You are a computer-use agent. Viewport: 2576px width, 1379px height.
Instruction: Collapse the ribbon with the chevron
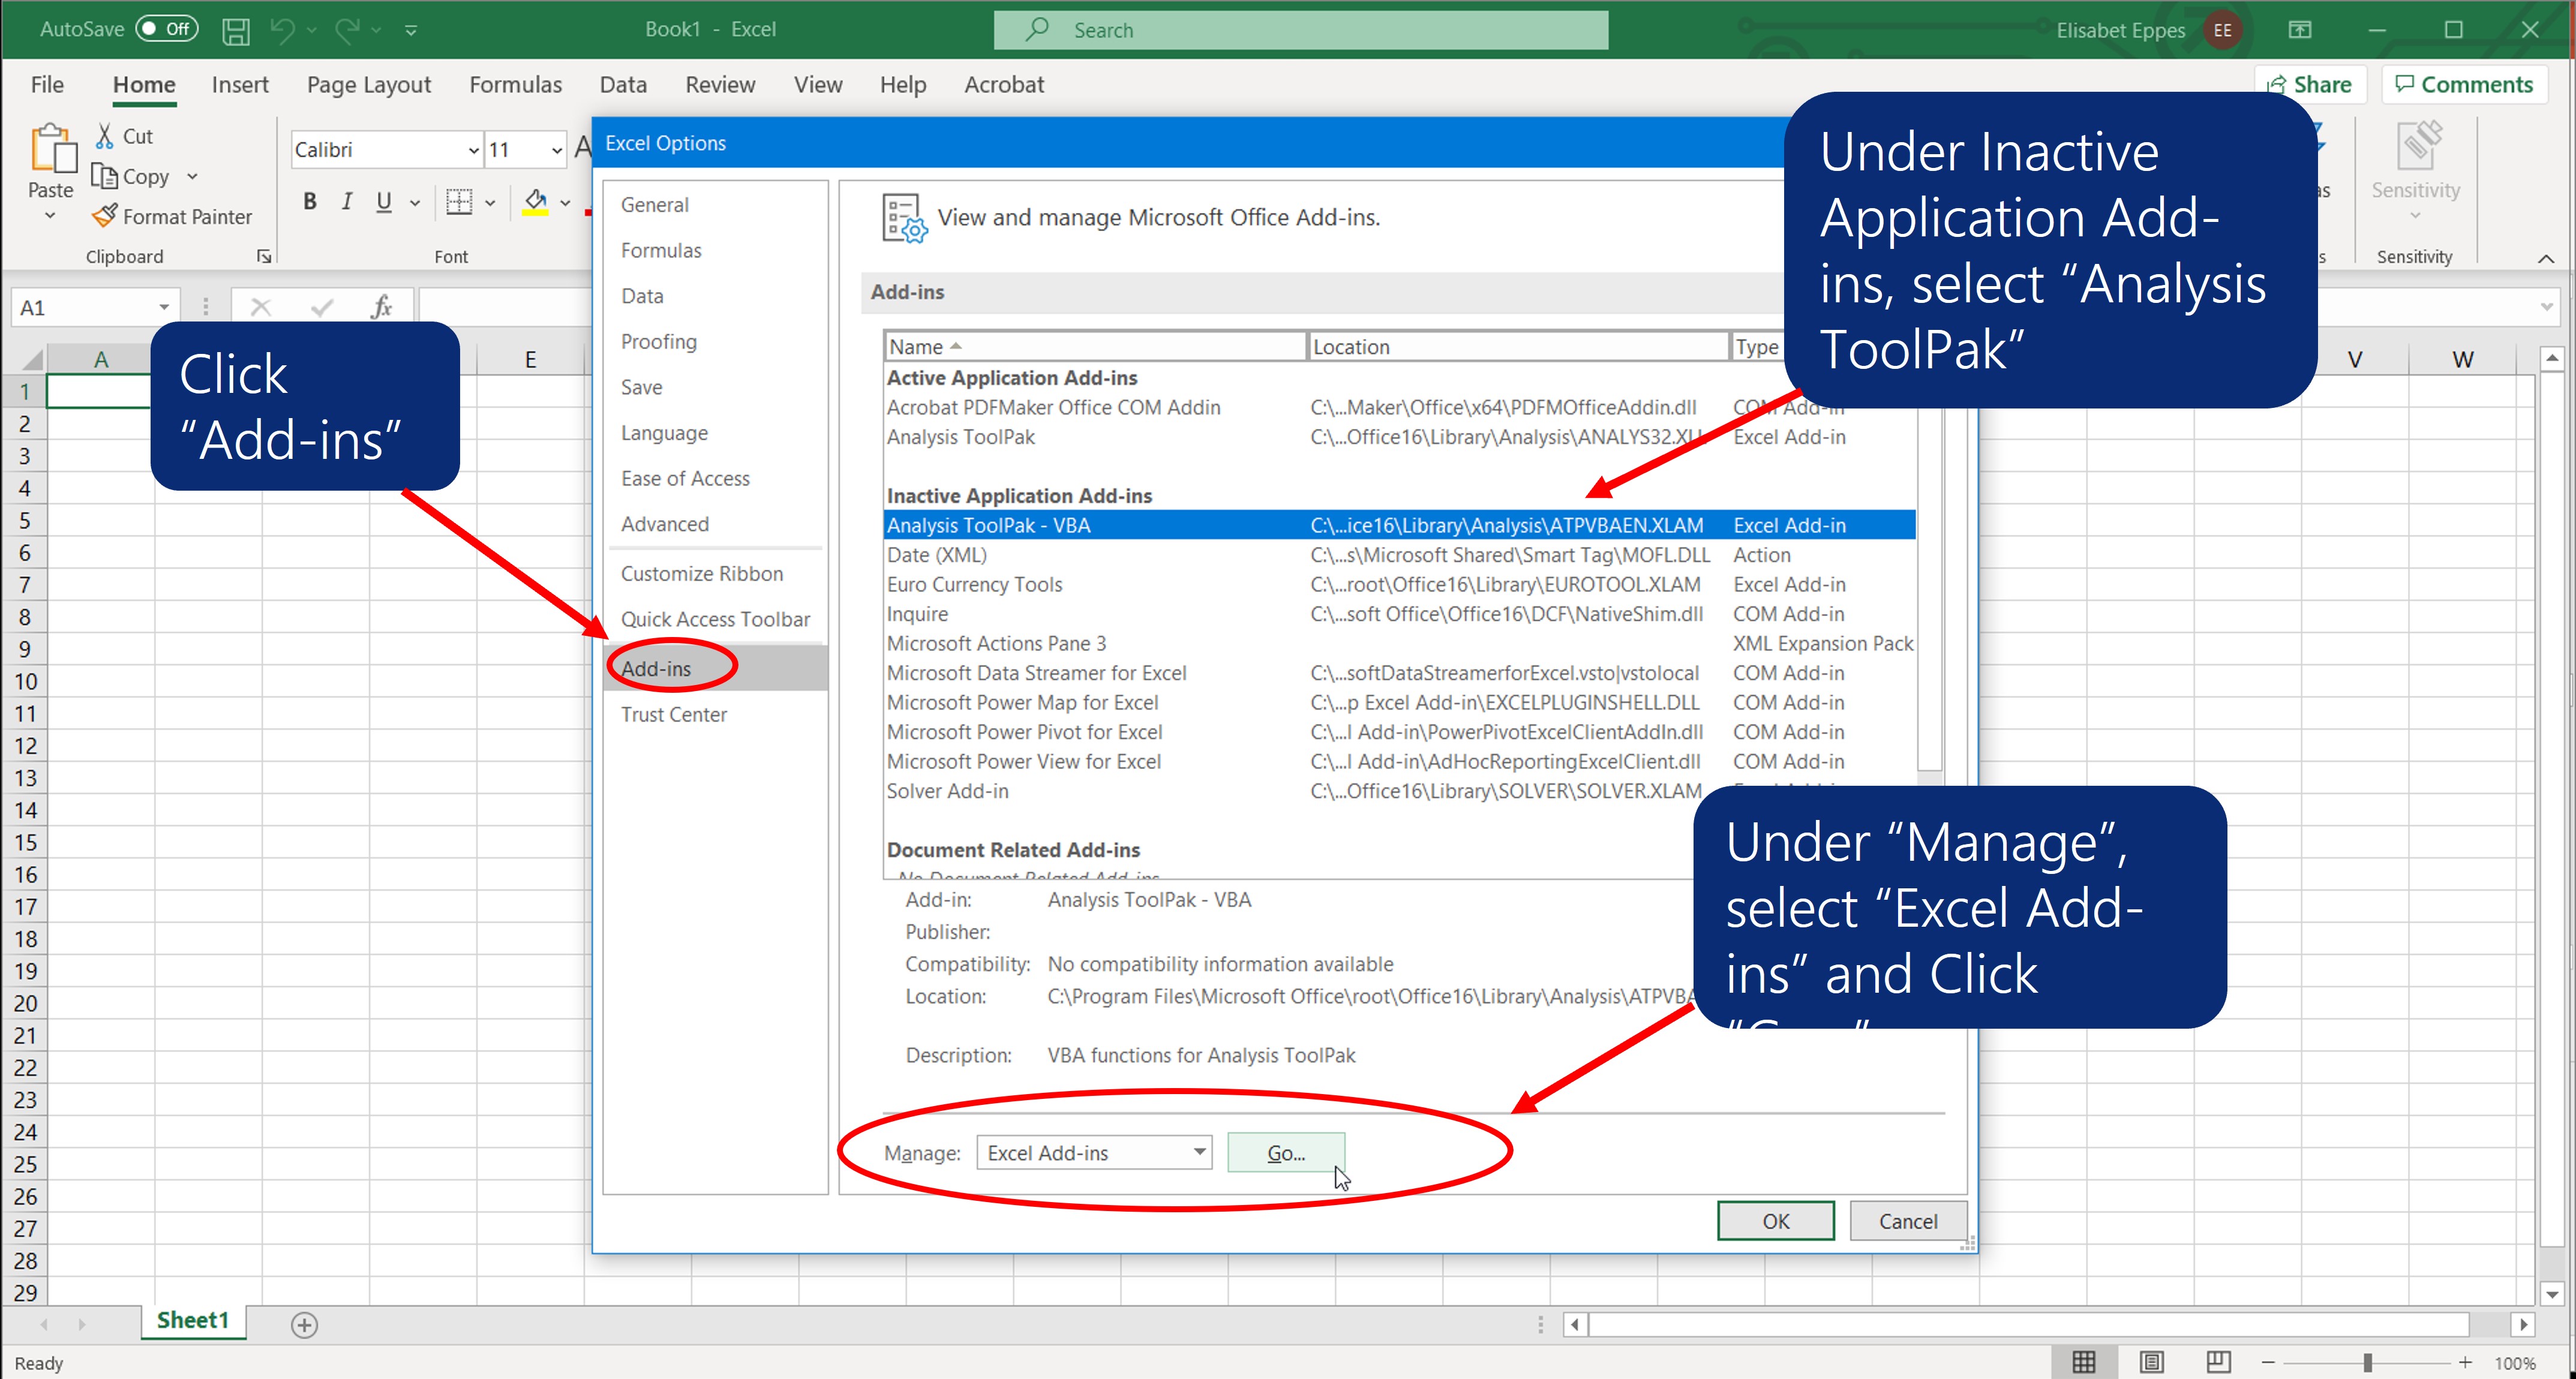point(2545,258)
